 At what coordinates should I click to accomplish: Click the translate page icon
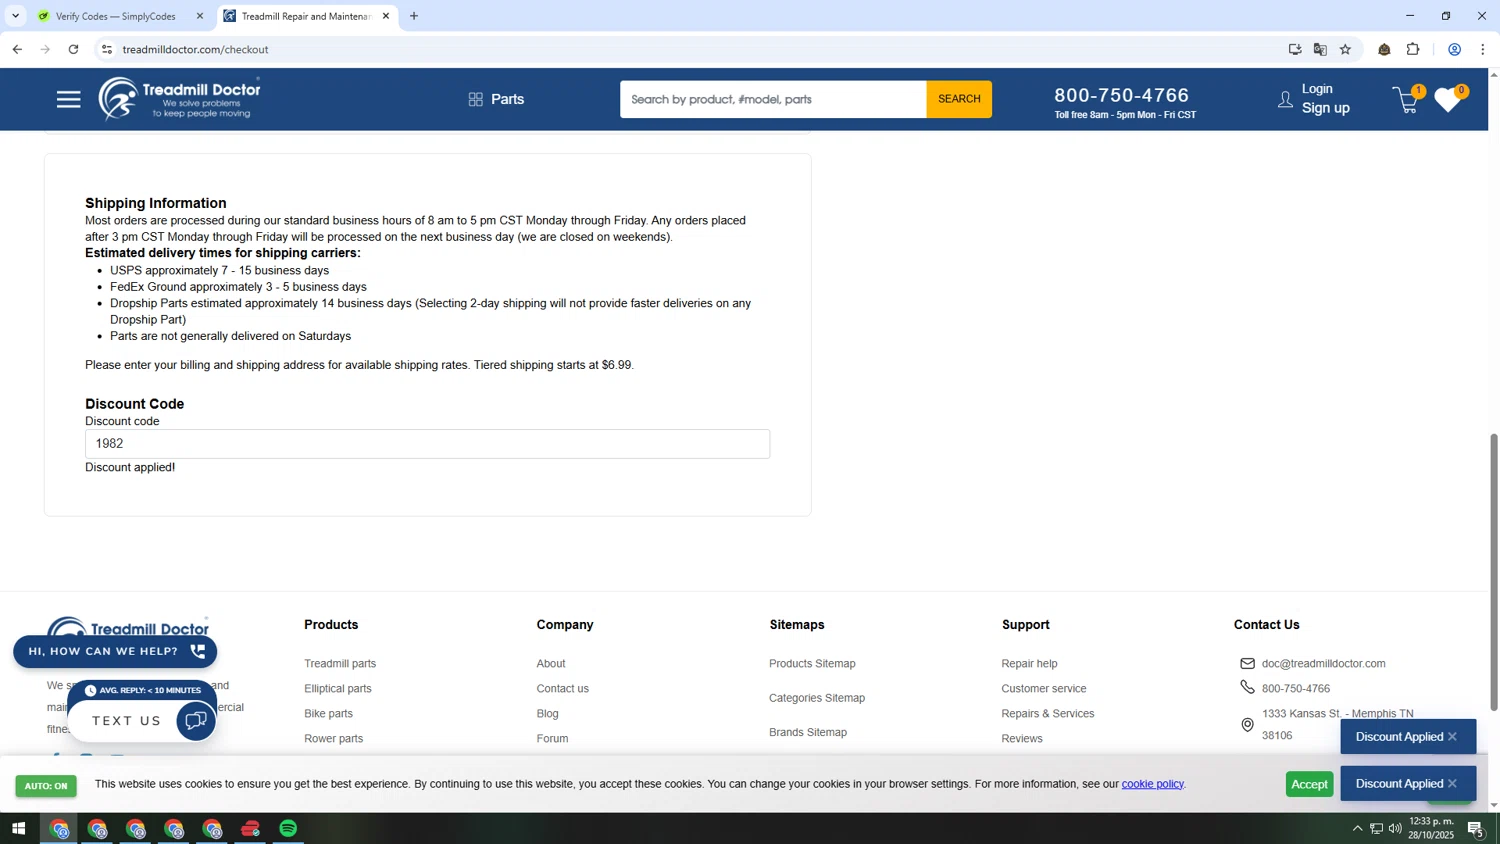(x=1320, y=49)
